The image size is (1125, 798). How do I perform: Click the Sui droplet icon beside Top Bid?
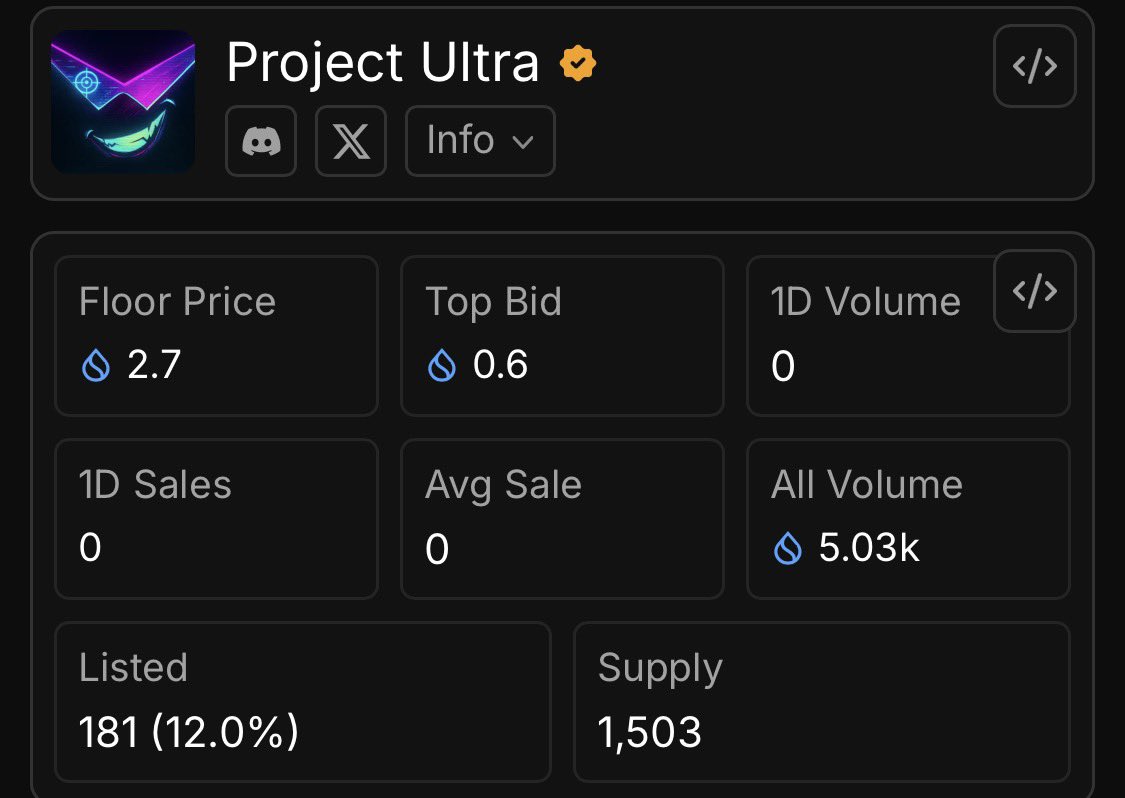click(x=441, y=366)
